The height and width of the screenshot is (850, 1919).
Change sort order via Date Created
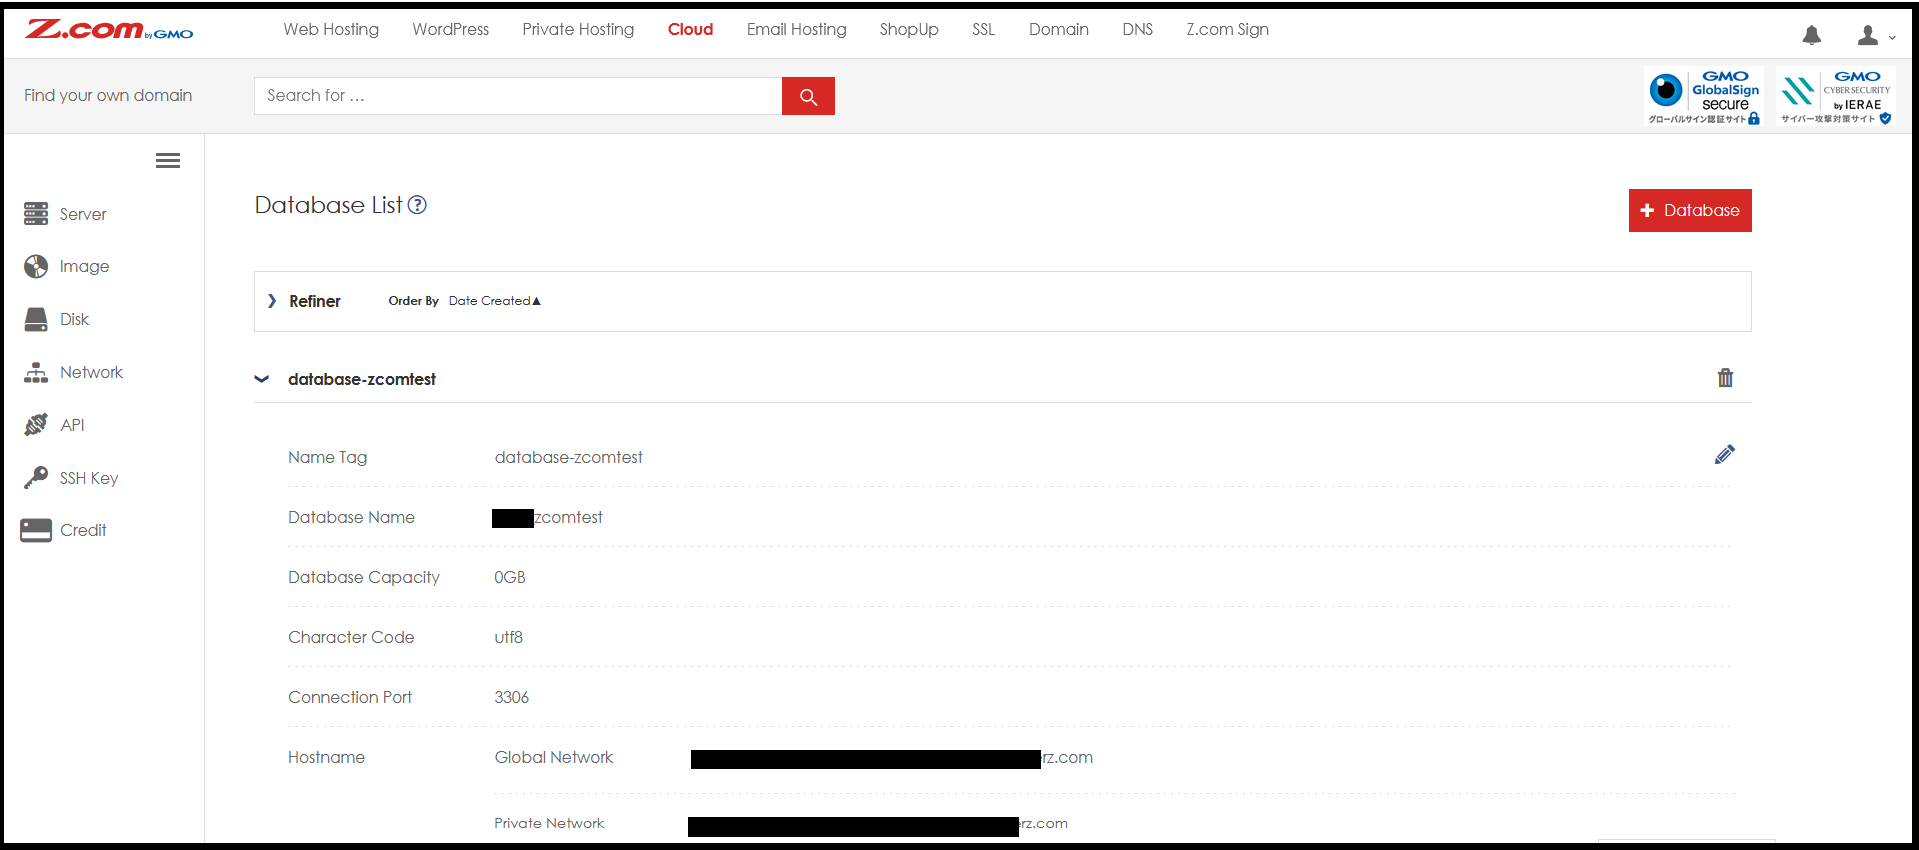tap(494, 301)
